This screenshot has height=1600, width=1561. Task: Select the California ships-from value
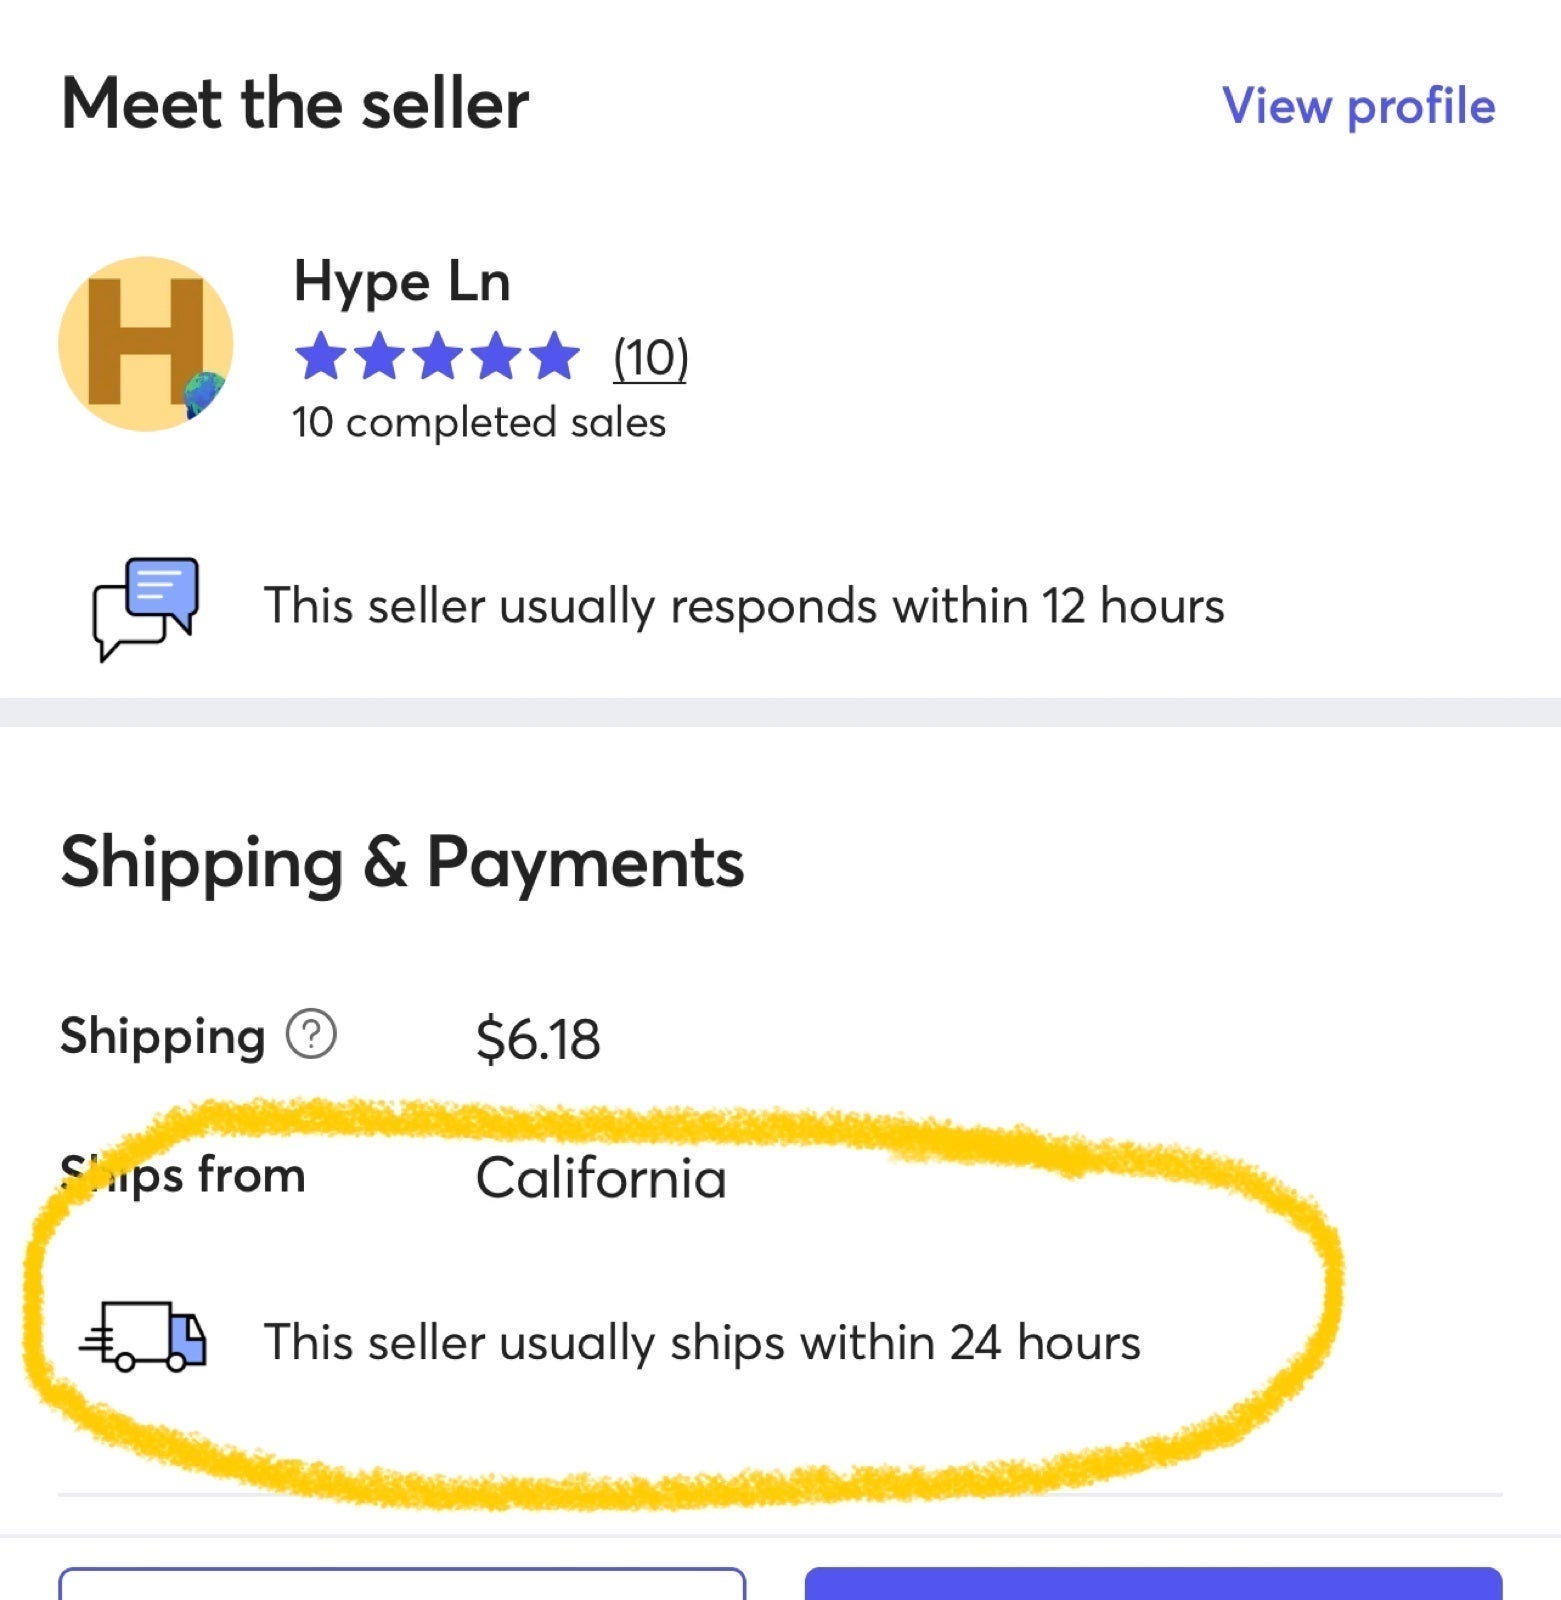[601, 1178]
